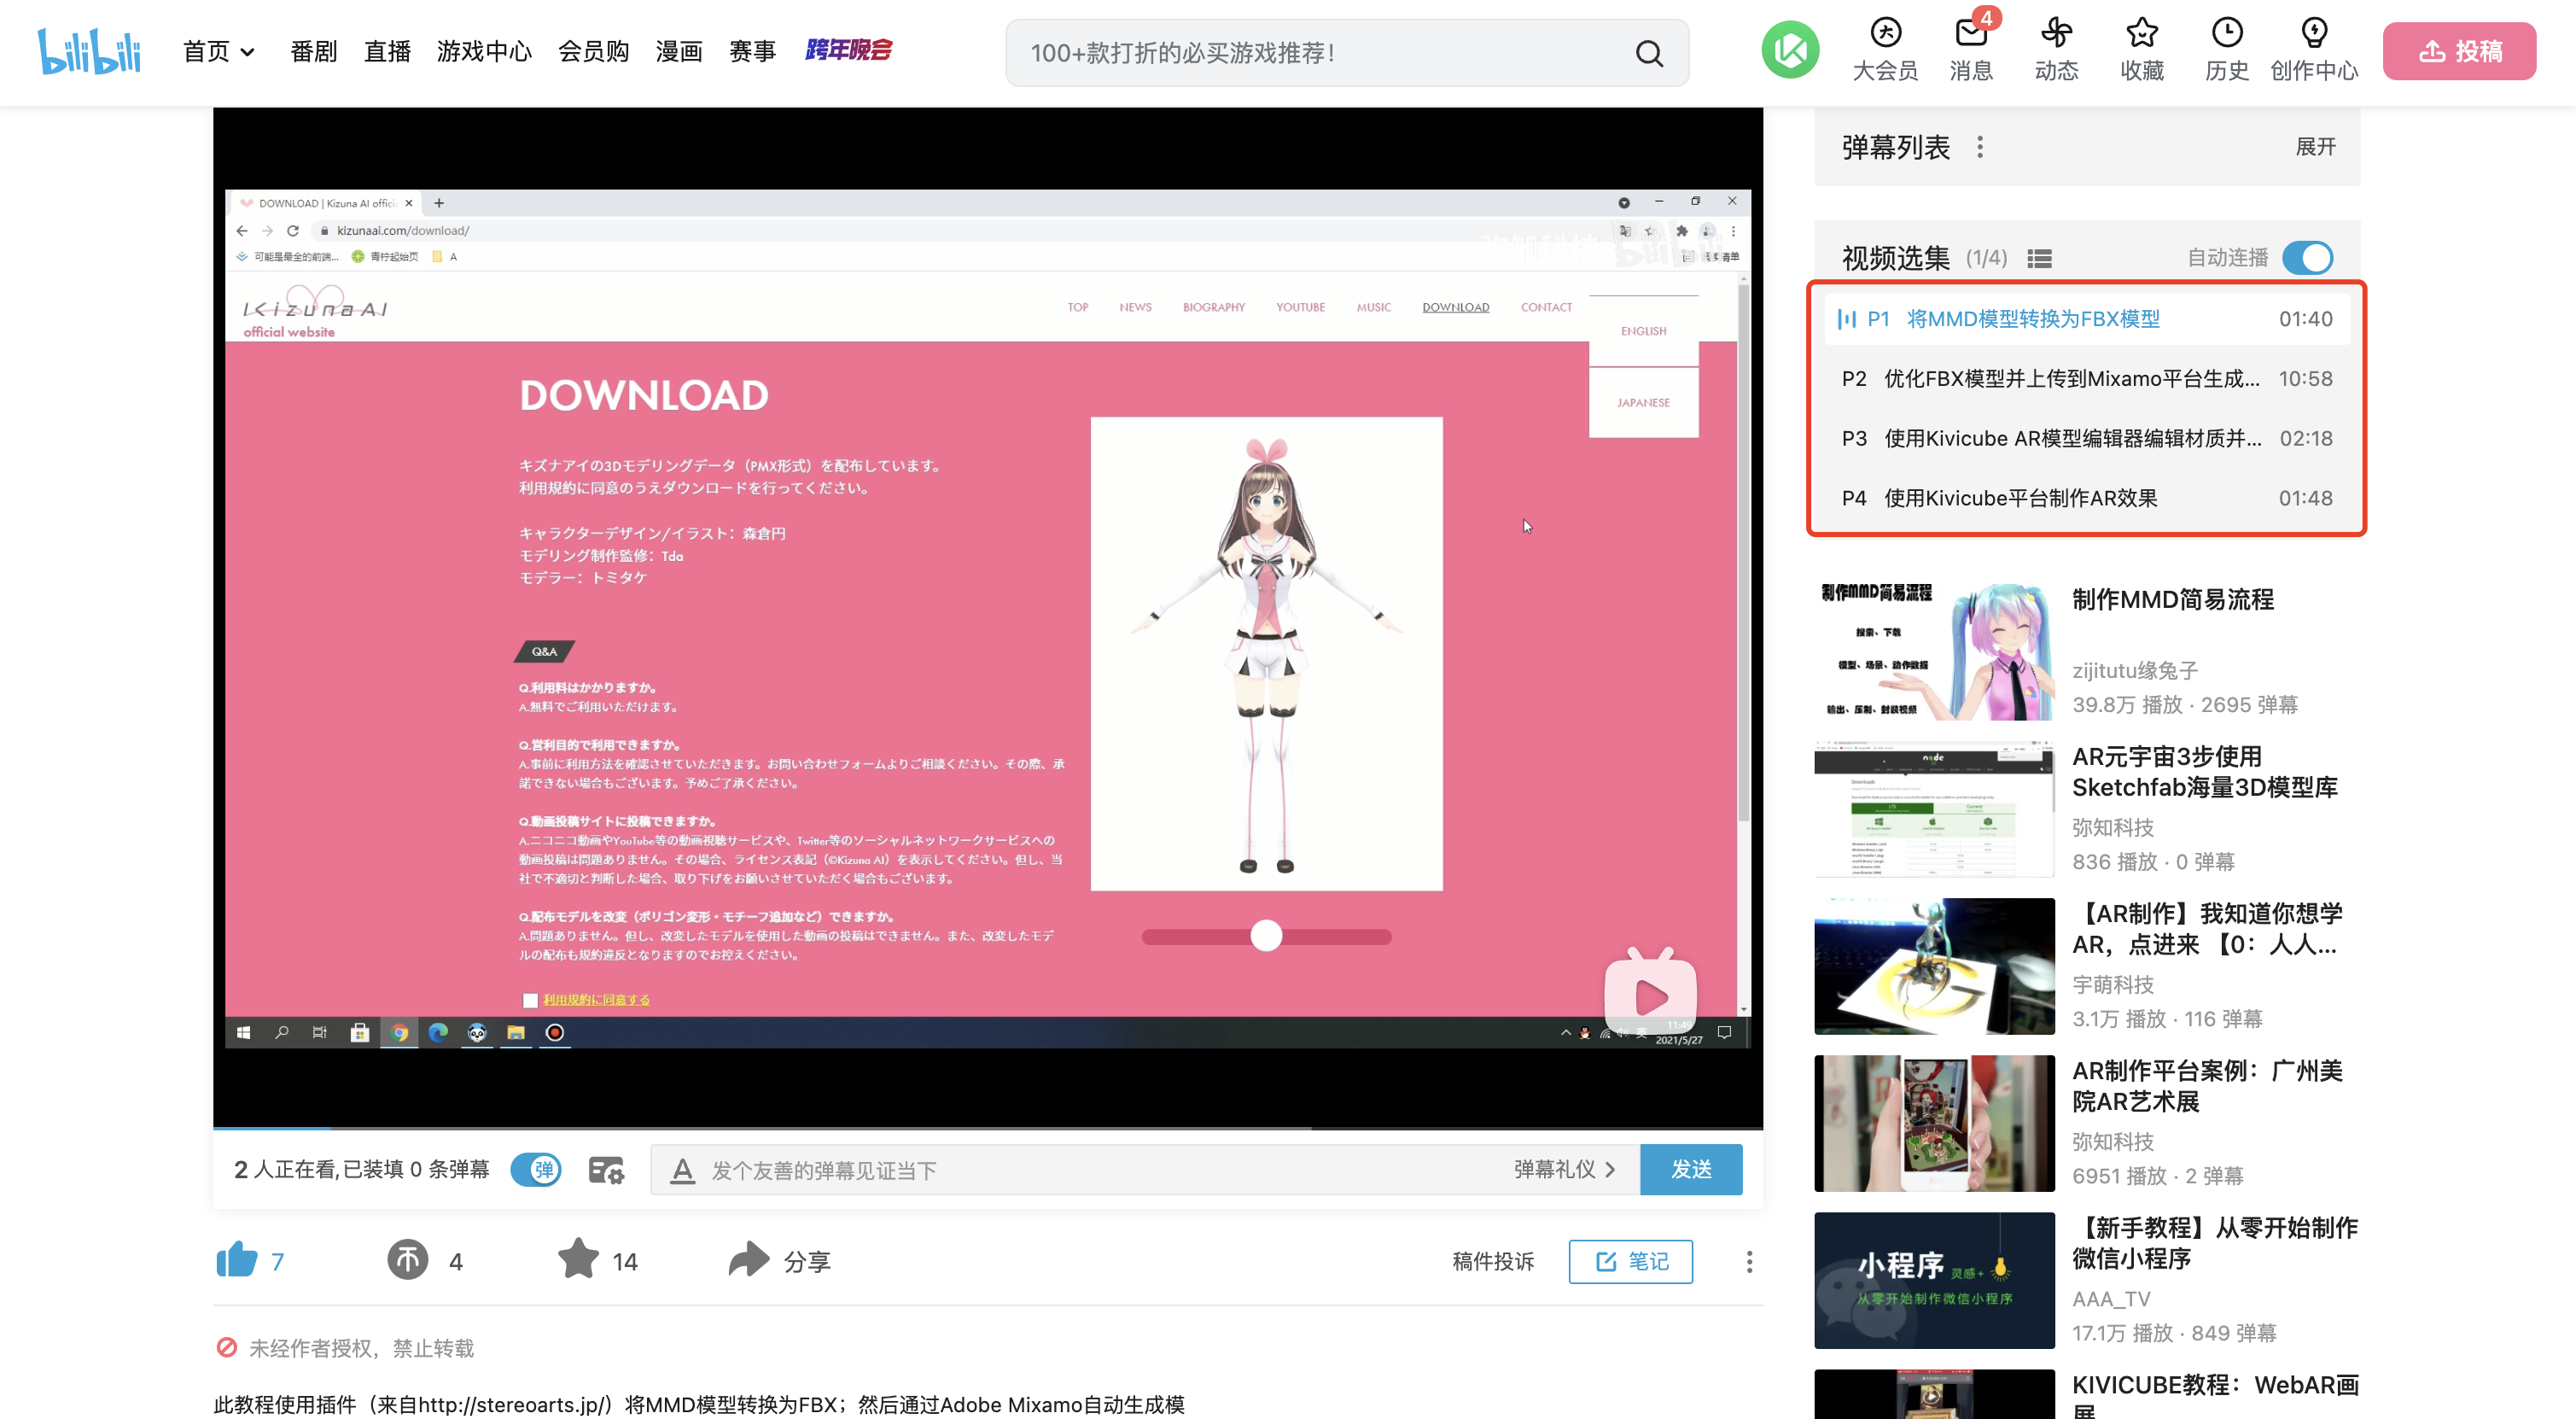Open danmaku settings icon
The height and width of the screenshot is (1419, 2576).
click(x=606, y=1169)
